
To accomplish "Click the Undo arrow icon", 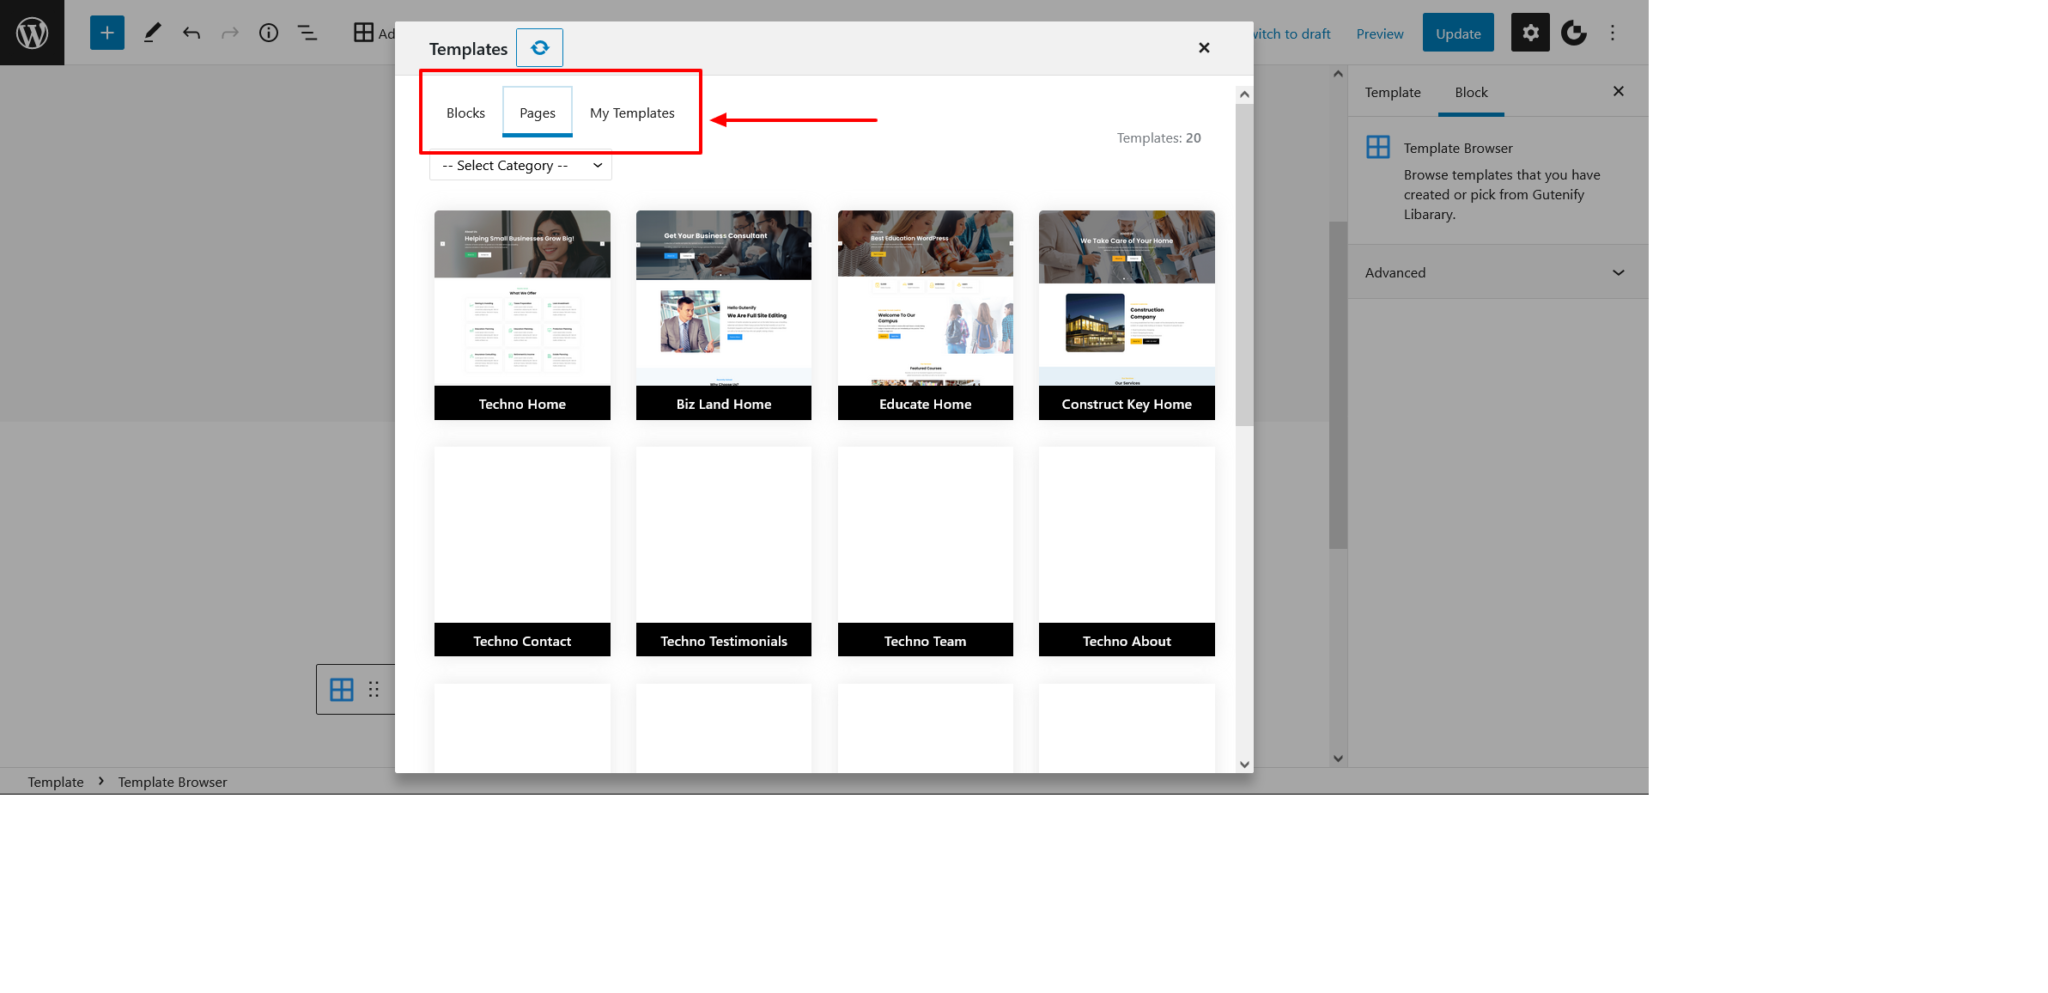I will pos(191,32).
